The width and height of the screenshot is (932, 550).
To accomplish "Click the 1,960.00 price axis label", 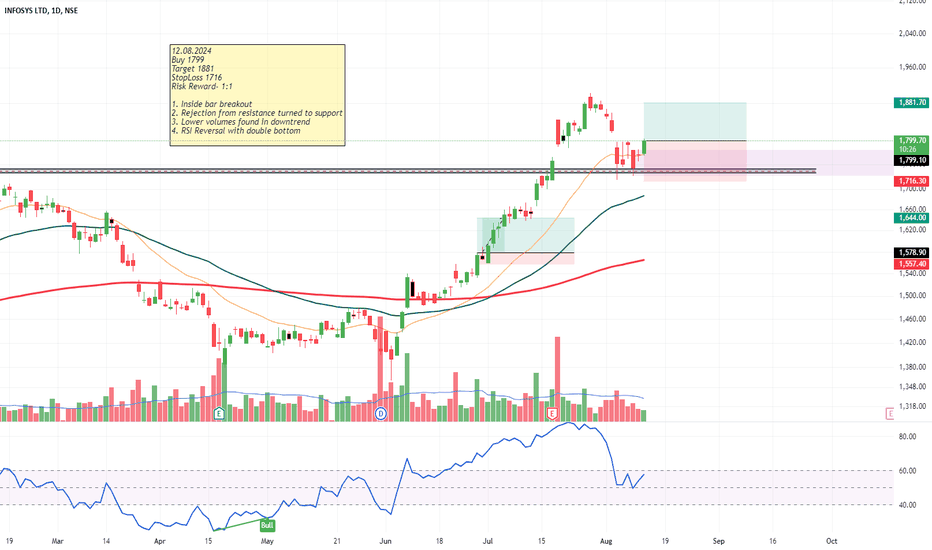I will tap(912, 68).
